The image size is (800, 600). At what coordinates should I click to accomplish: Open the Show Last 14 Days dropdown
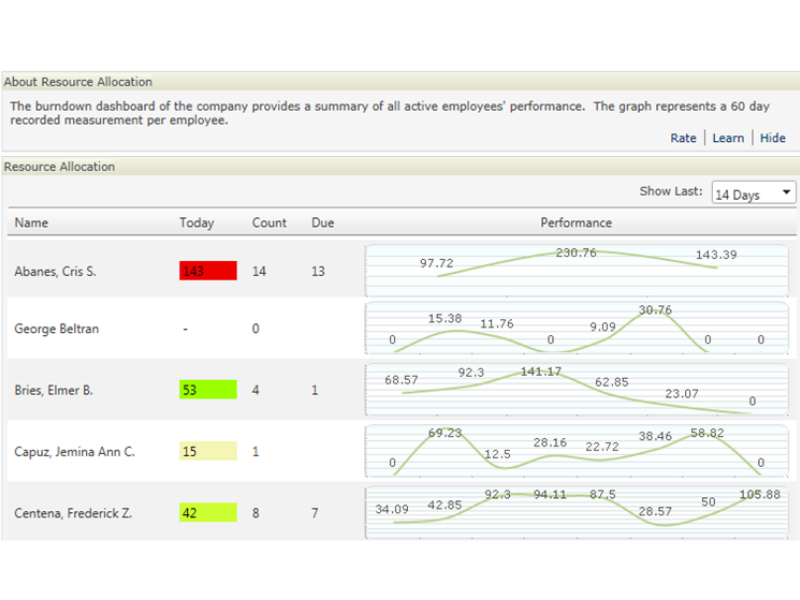pyautogui.click(x=754, y=193)
